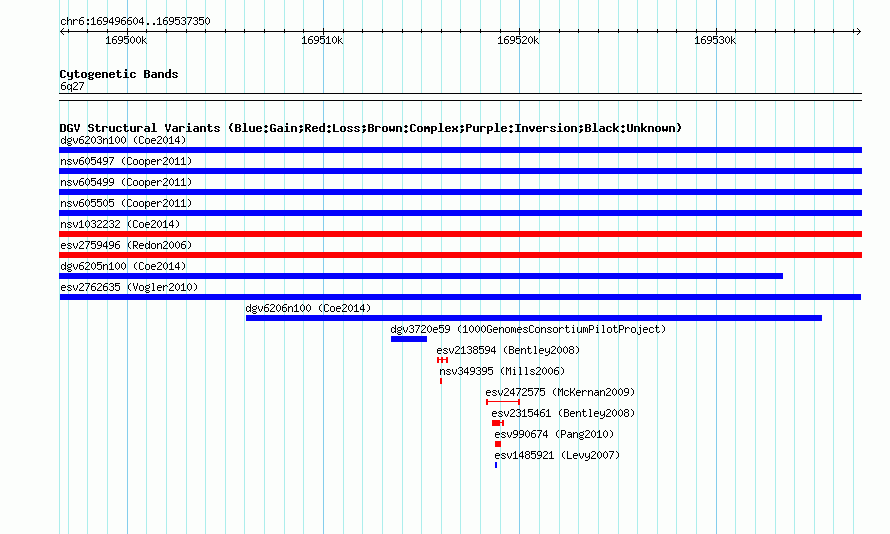The image size is (890, 534).
Task: Click the blue bar for dgv6205n100
Action: tap(421, 276)
